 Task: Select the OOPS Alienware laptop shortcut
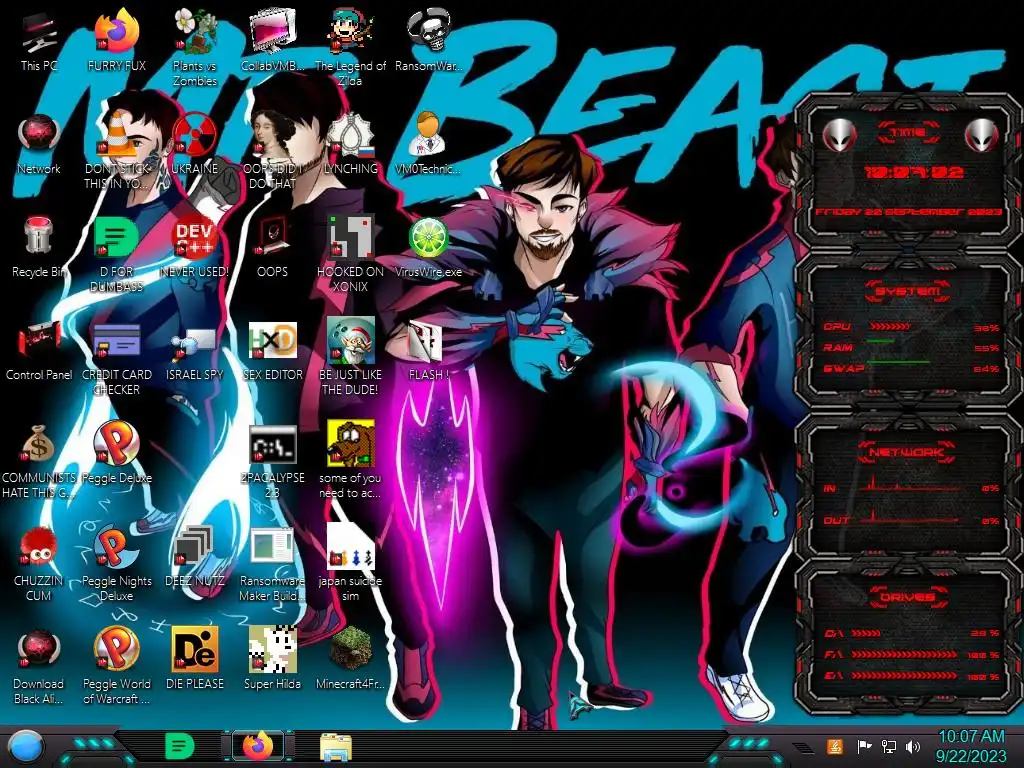tap(272, 247)
